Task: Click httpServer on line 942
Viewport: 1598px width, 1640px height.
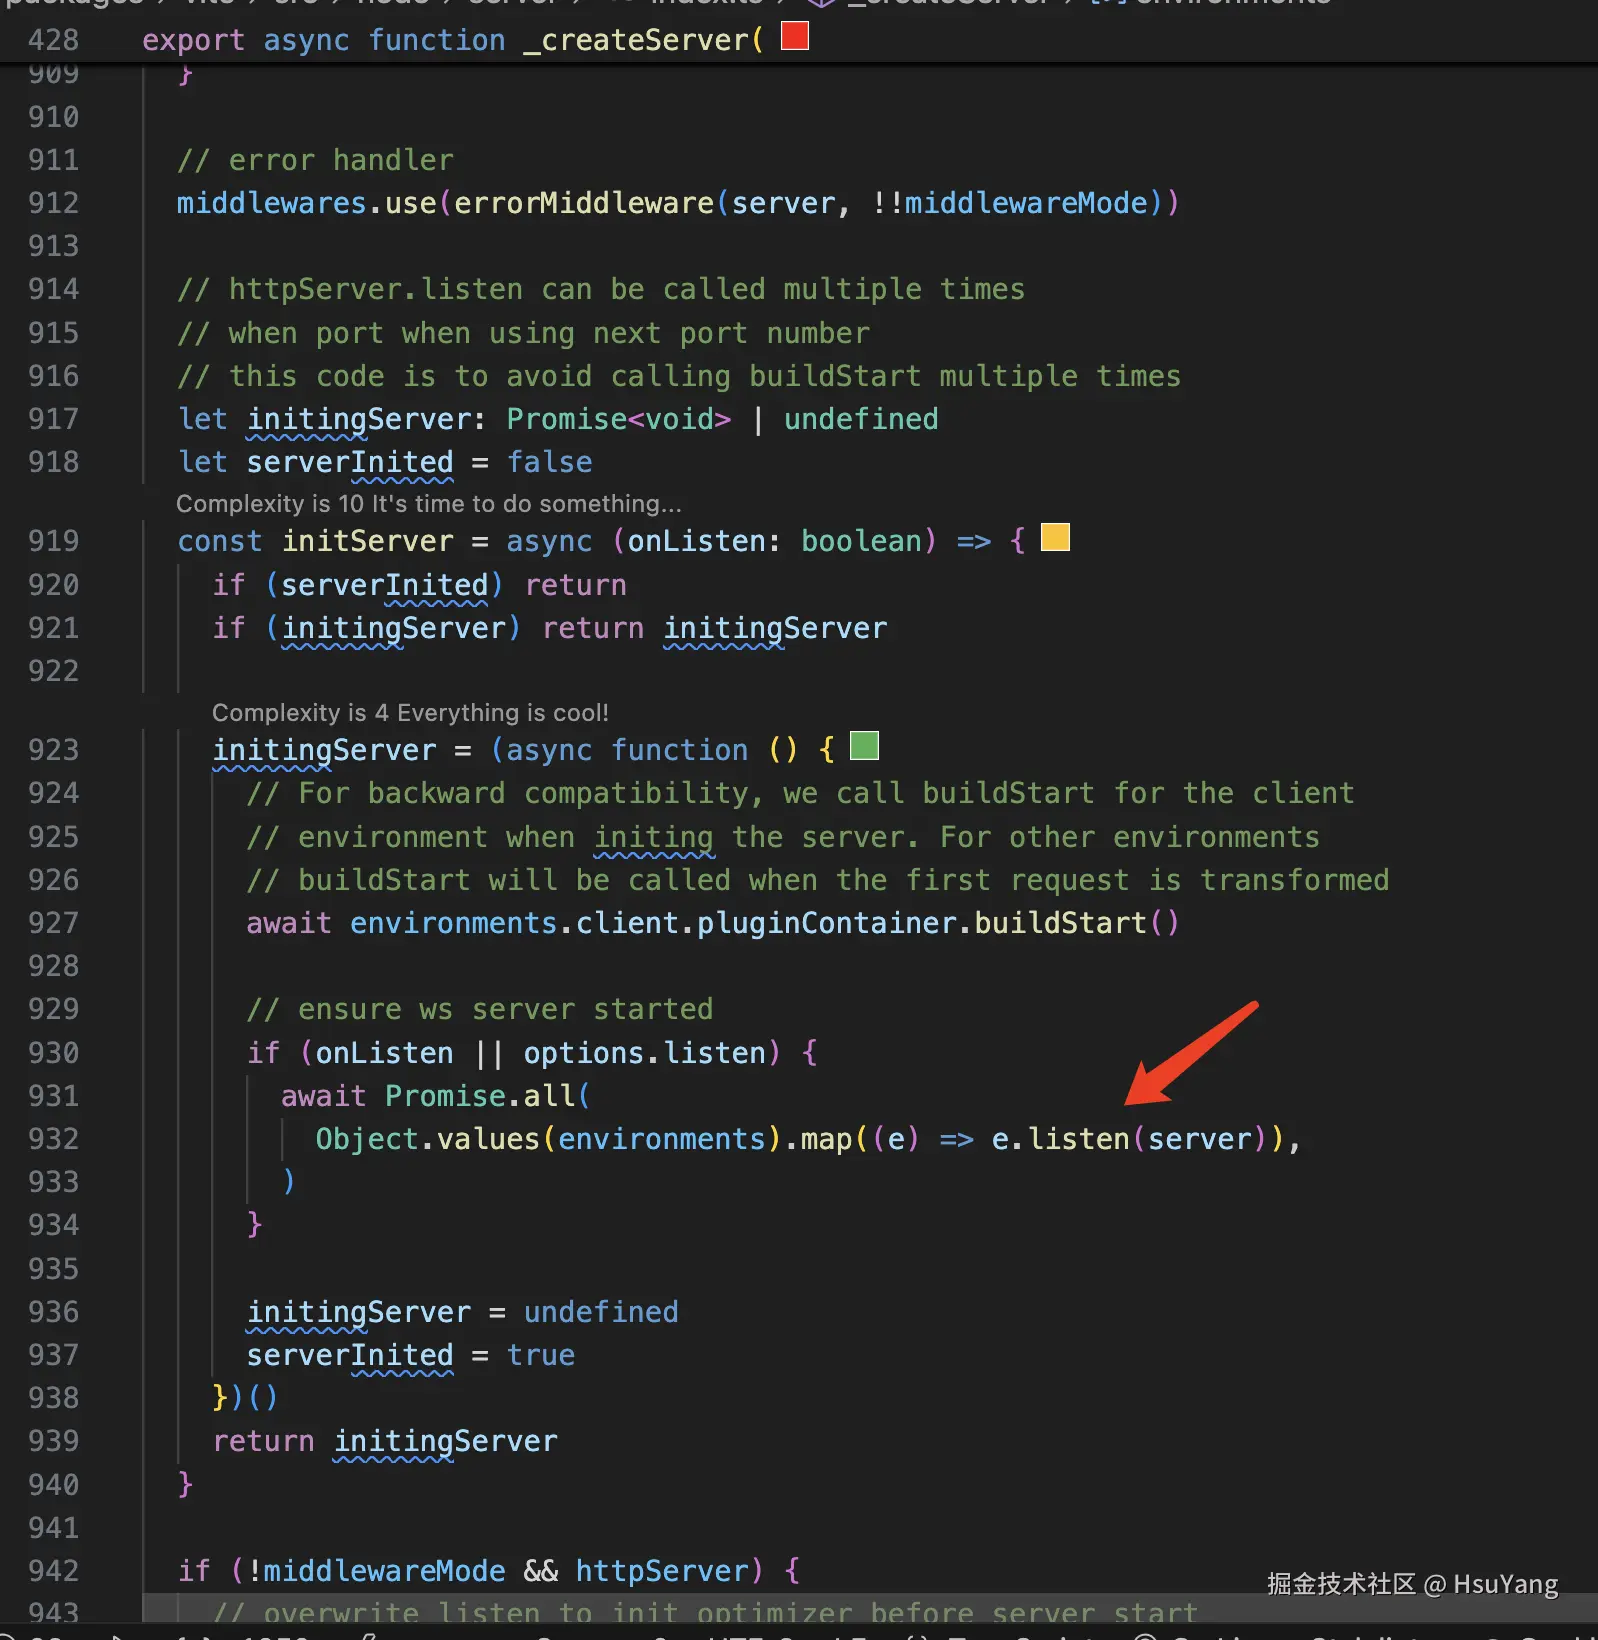Action: 662,1571
